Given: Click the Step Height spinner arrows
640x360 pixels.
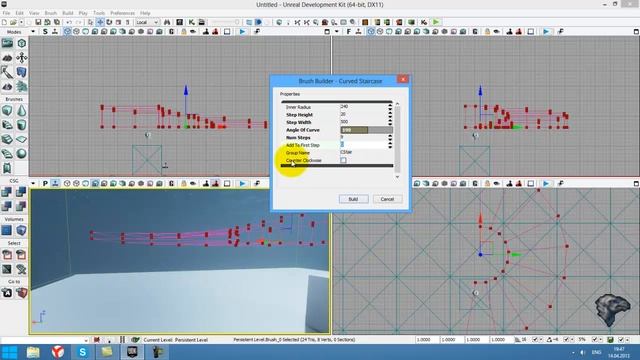Looking at the screenshot, I should point(390,115).
